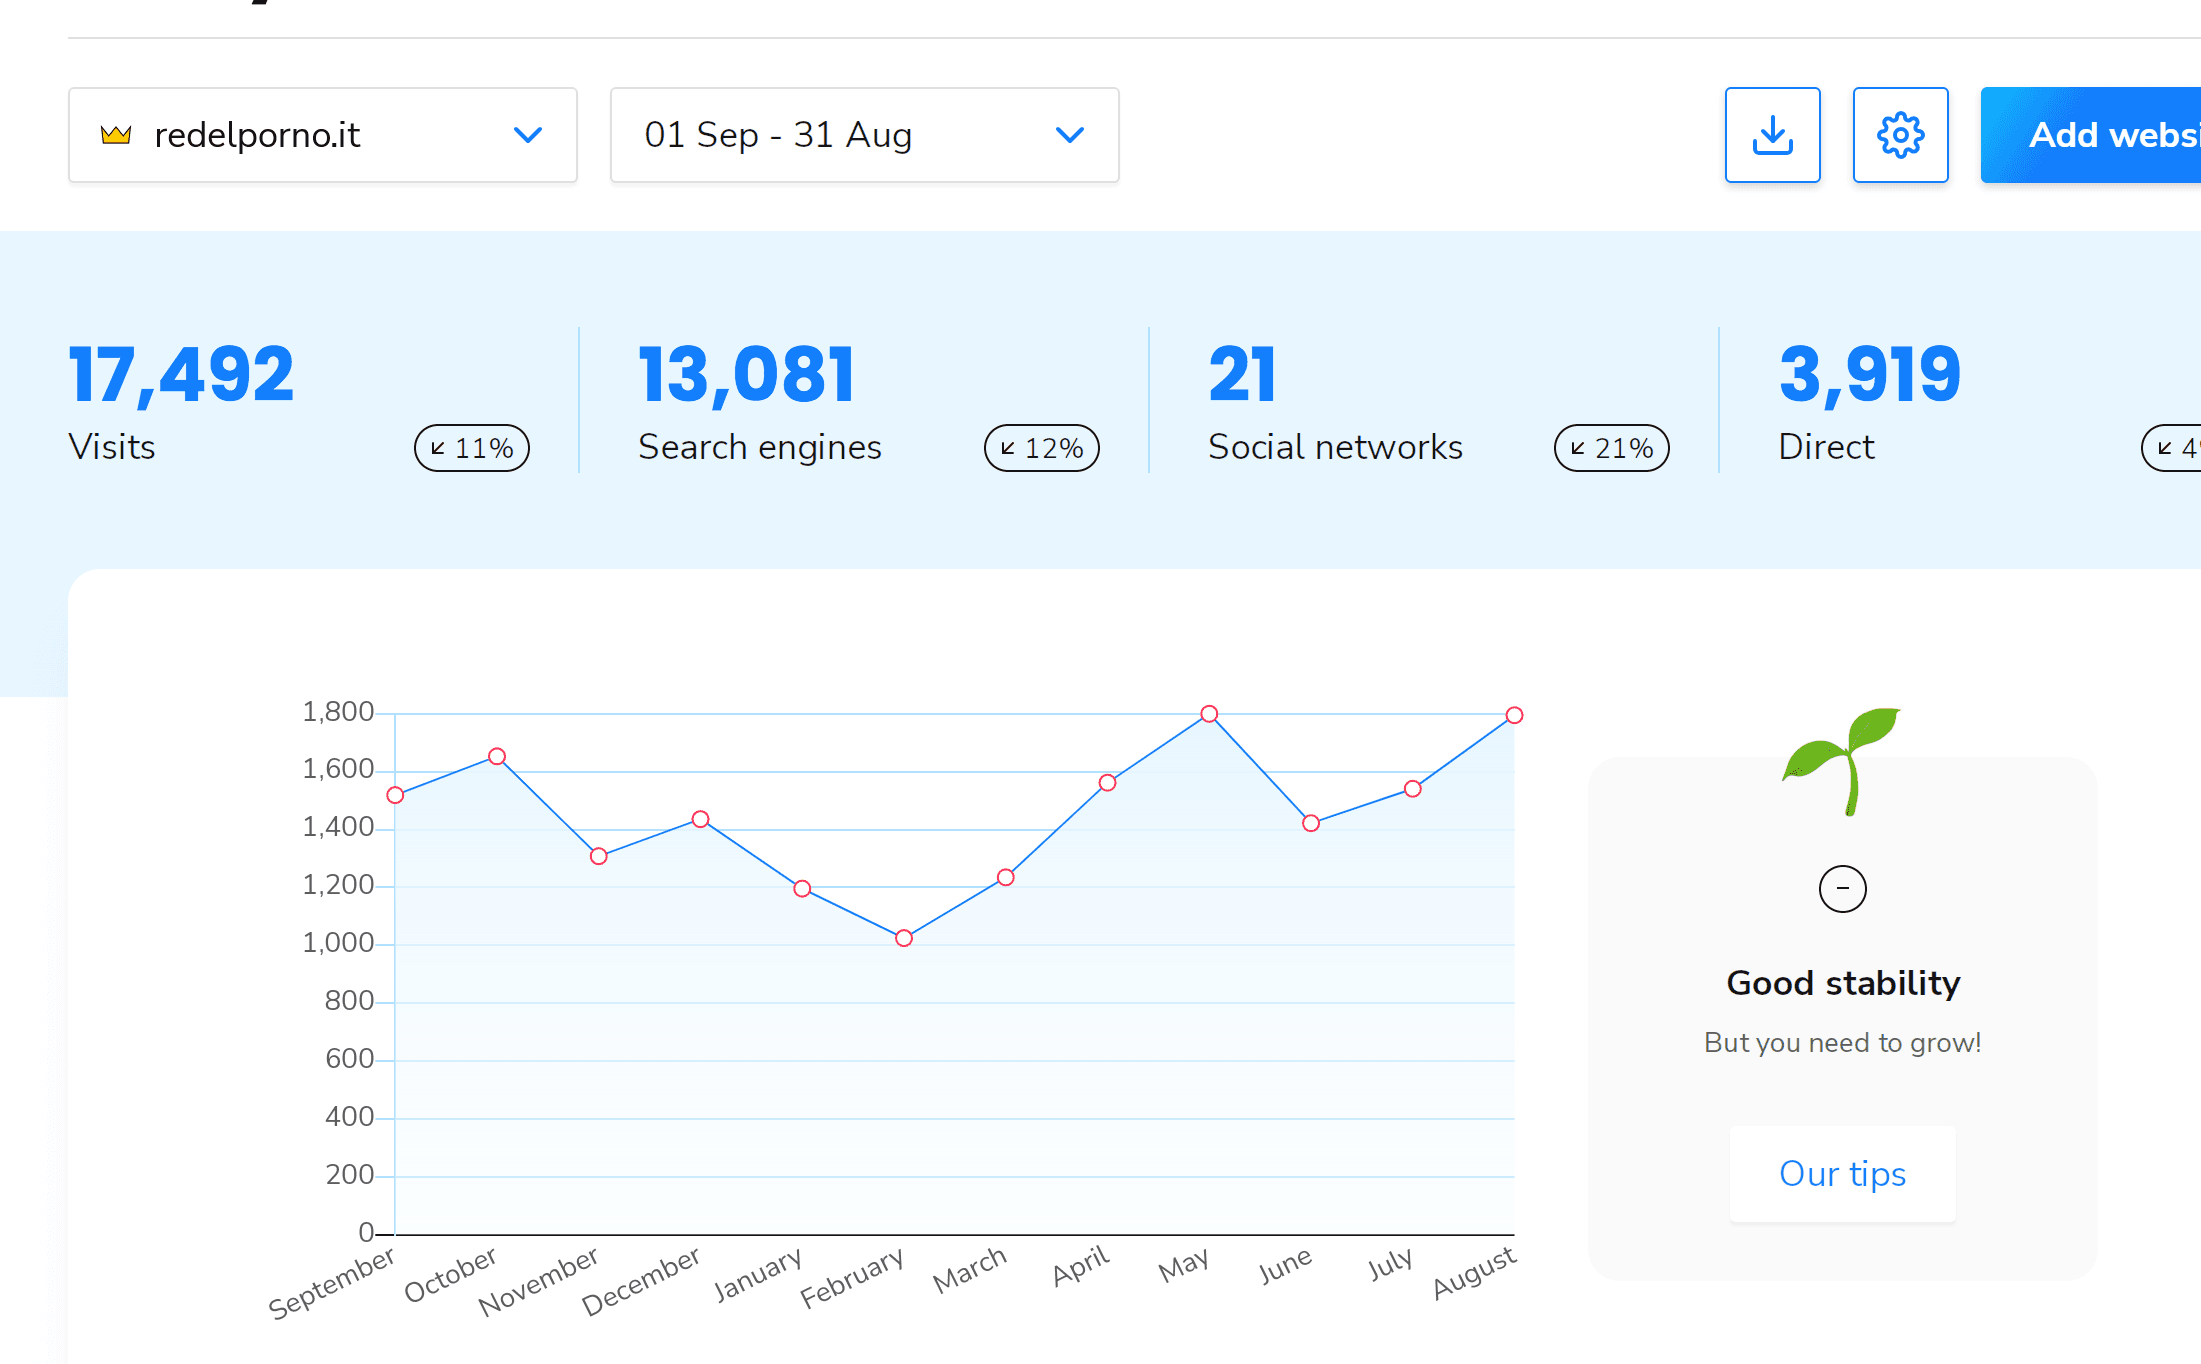This screenshot has width=2201, height=1364.
Task: Click the chevron arrow on the date dropdown
Action: pyautogui.click(x=1070, y=135)
